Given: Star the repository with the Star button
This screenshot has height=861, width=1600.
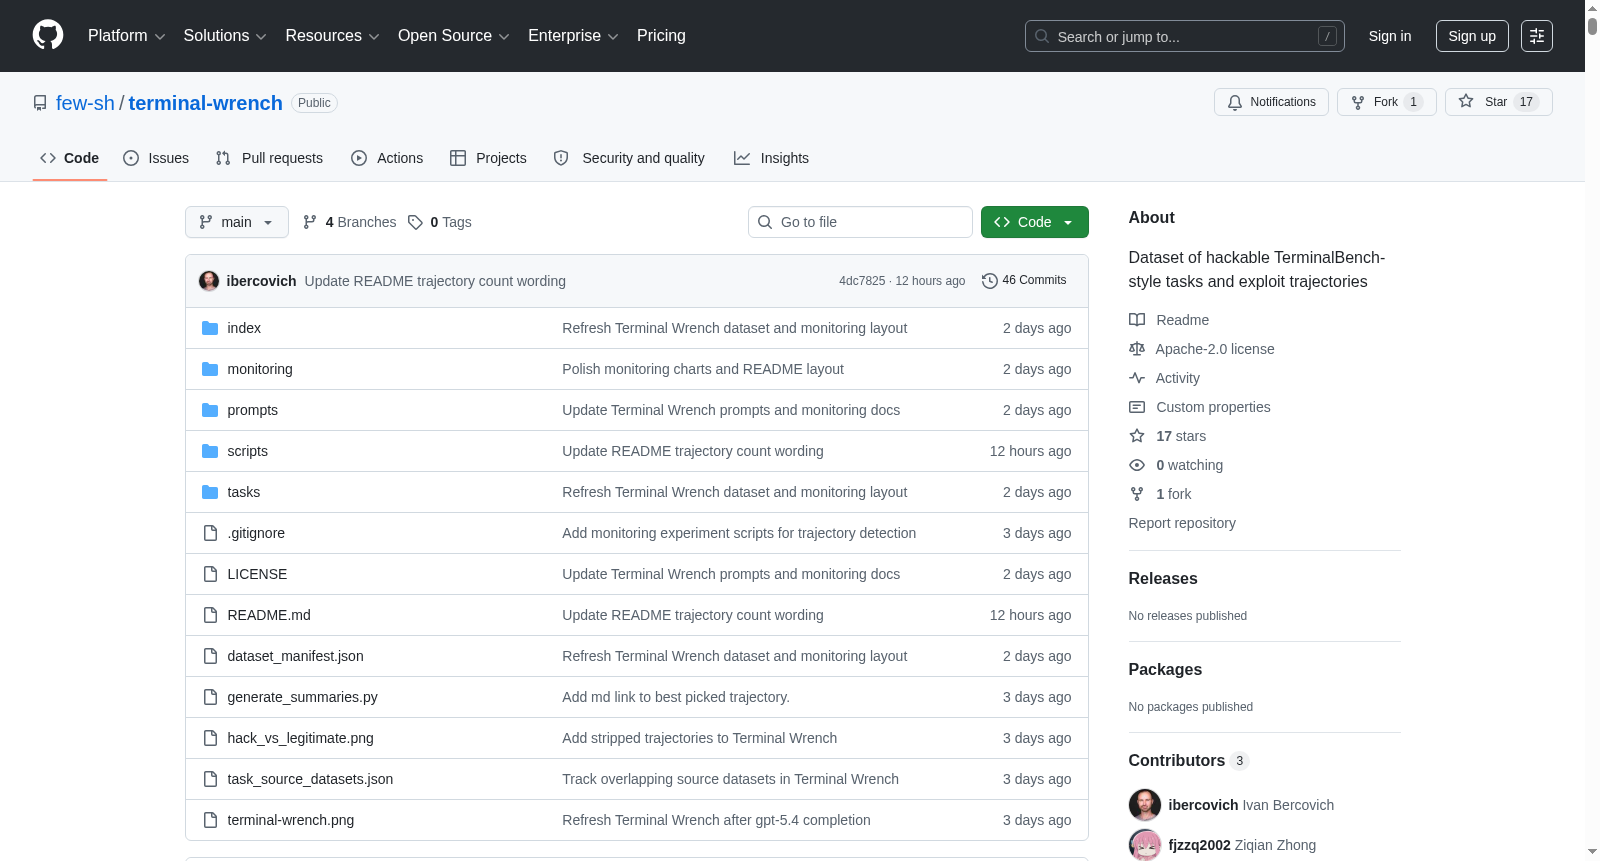Looking at the screenshot, I should (1498, 102).
